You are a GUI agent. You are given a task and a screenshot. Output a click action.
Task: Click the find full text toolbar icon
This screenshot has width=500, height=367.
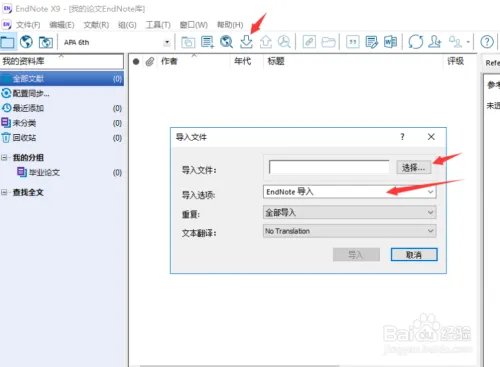pyautogui.click(x=284, y=42)
